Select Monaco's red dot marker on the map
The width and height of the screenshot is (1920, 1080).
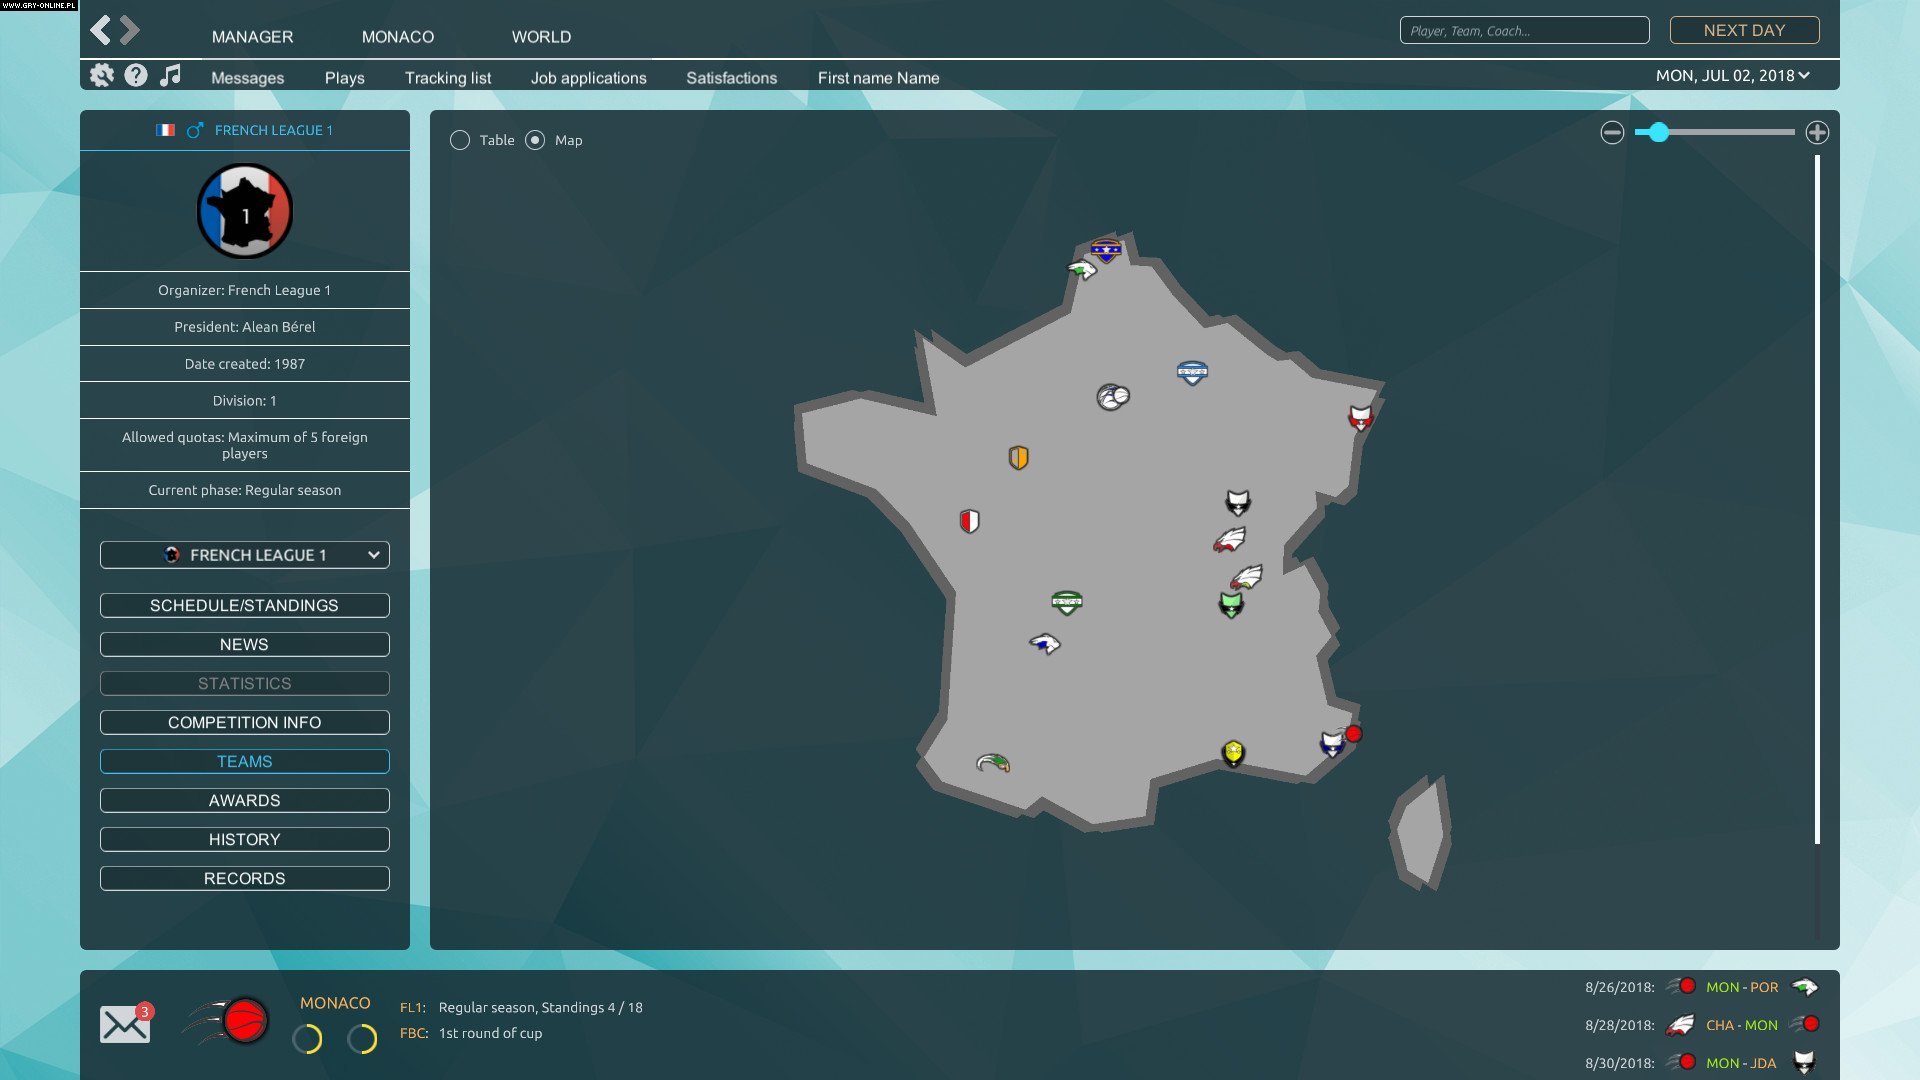1353,734
